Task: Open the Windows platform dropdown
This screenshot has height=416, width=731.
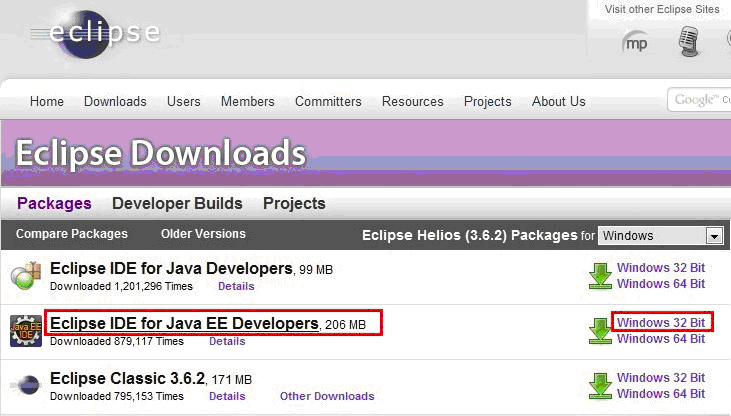Action: pyautogui.click(x=661, y=236)
